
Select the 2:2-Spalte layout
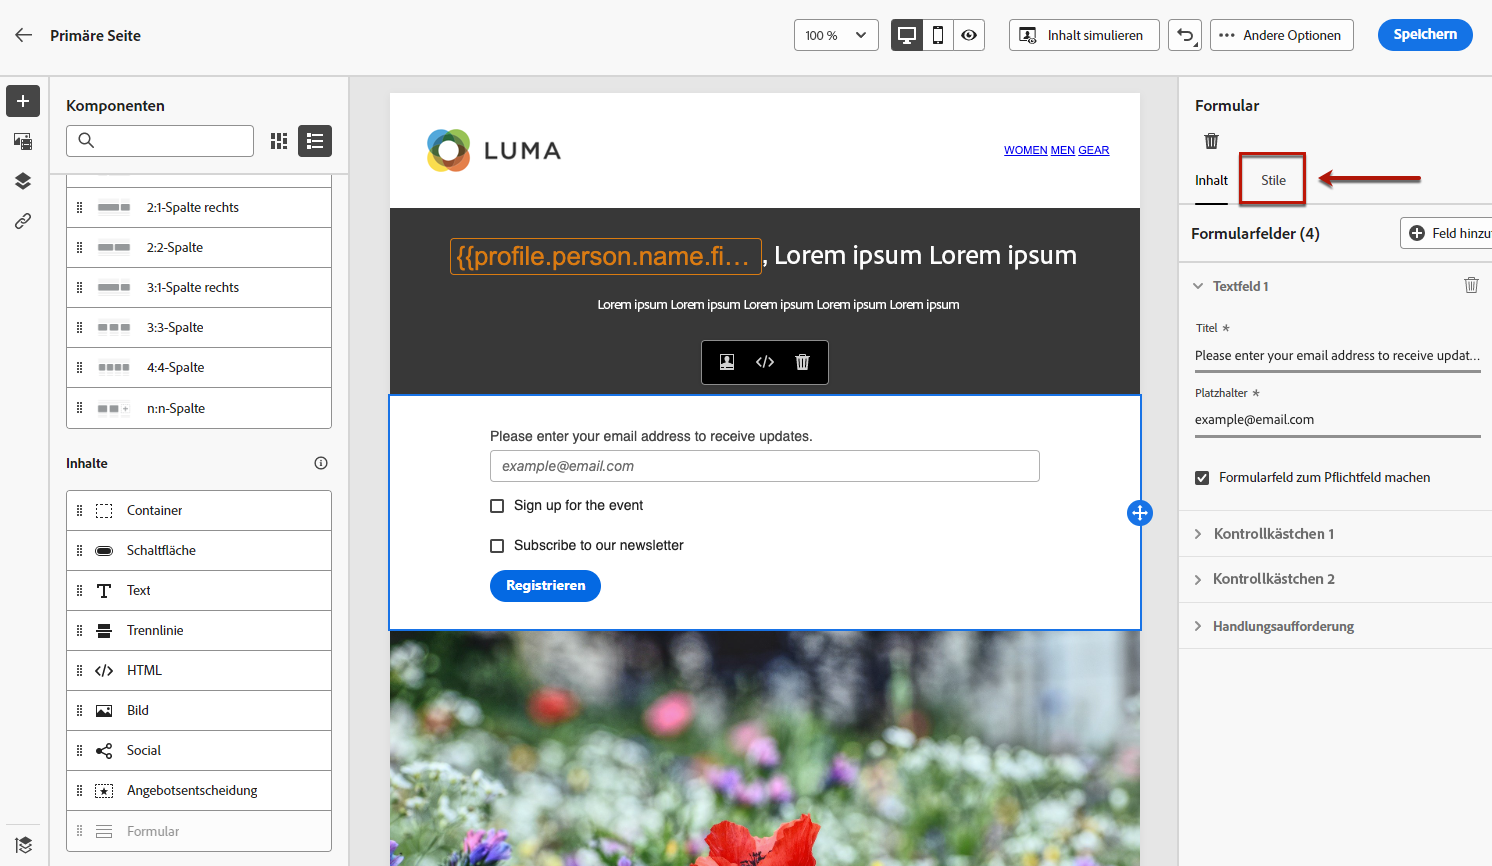pyautogui.click(x=199, y=248)
